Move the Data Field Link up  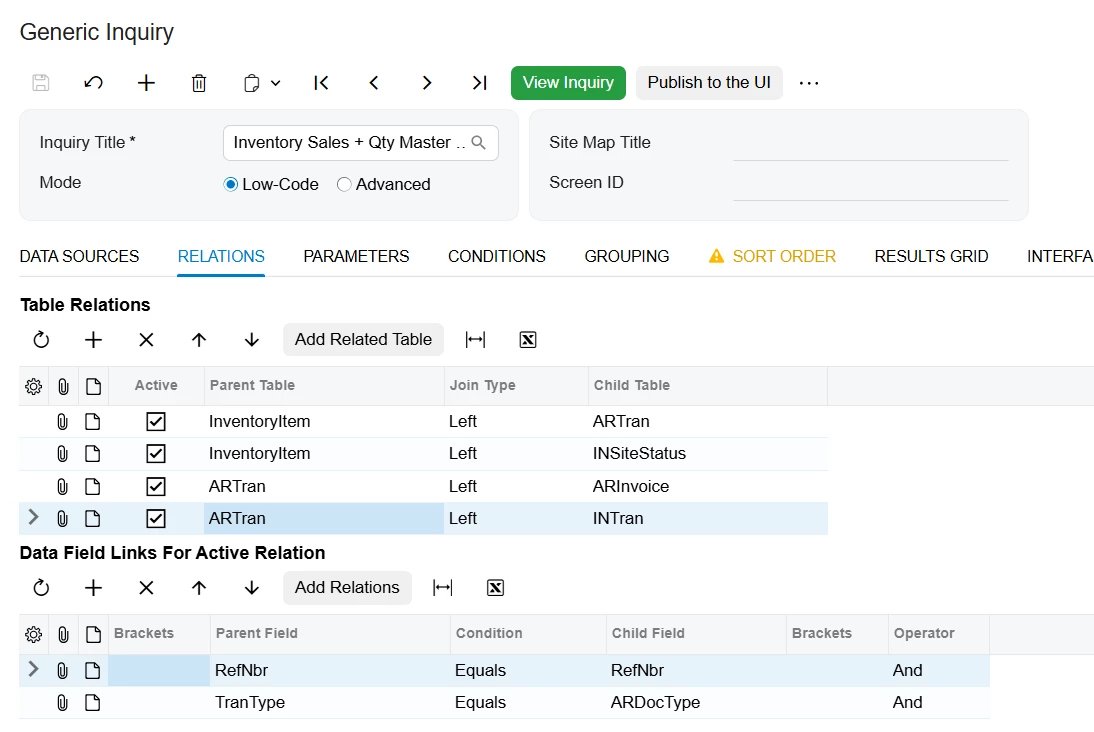[199, 588]
